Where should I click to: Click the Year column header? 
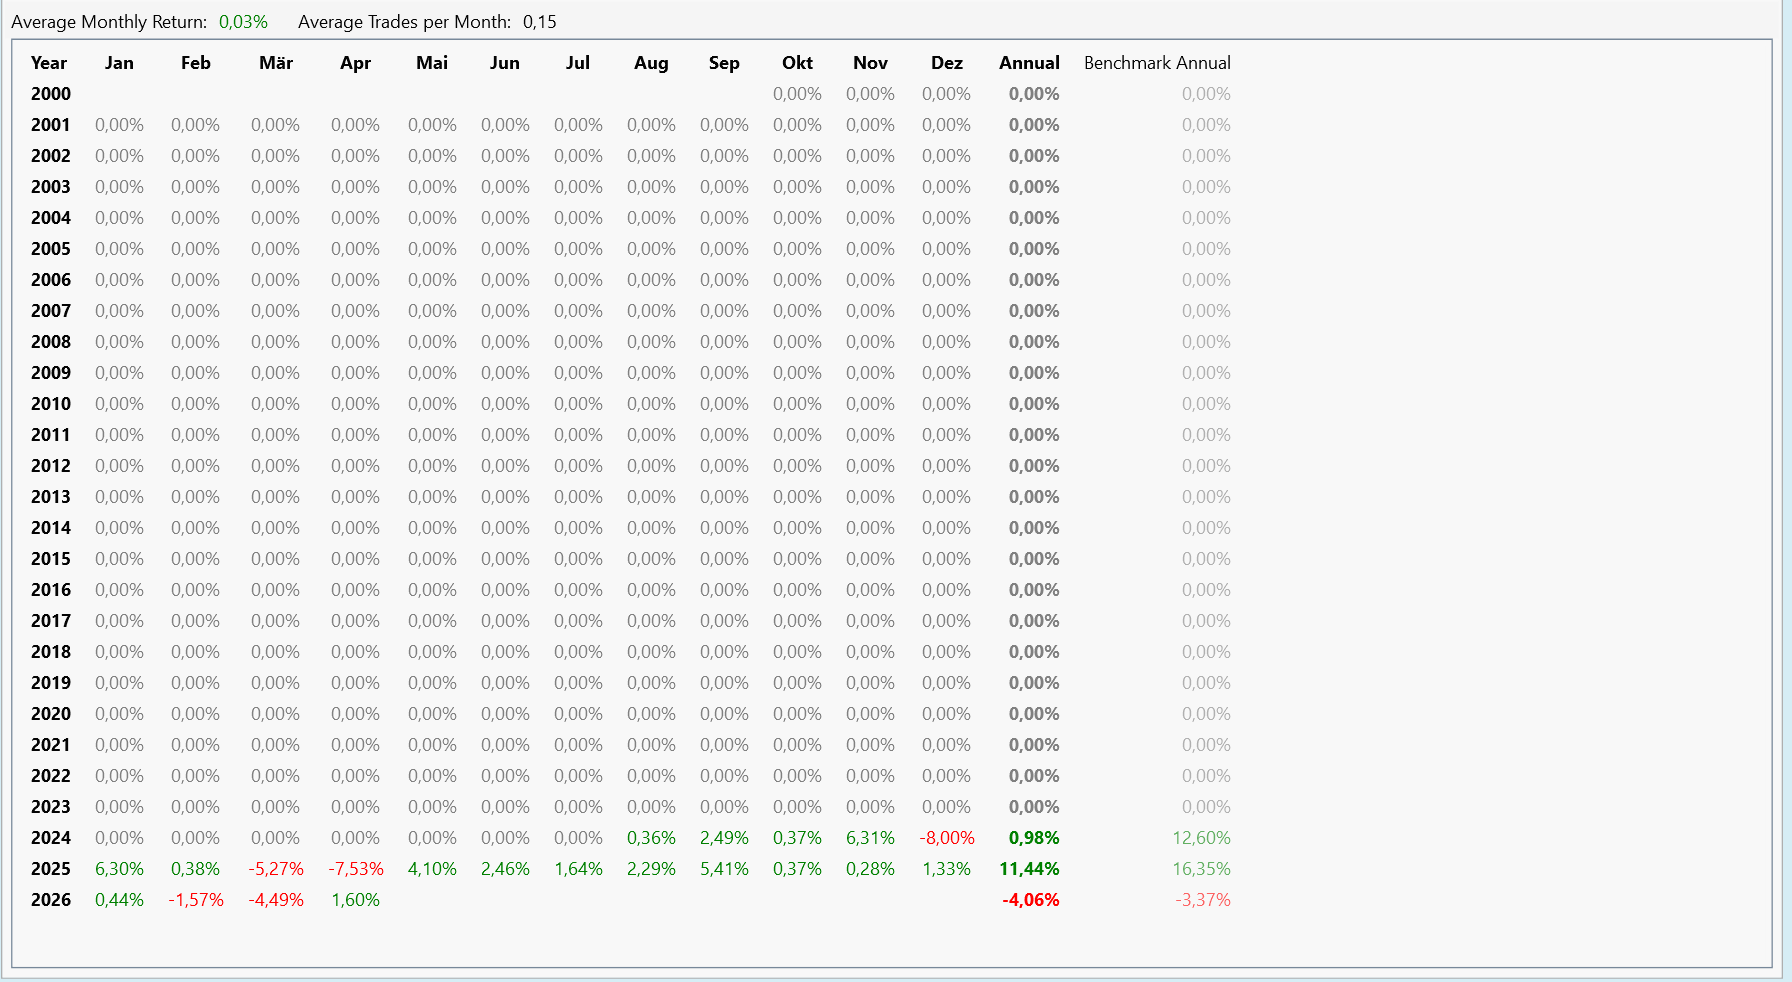[x=49, y=63]
